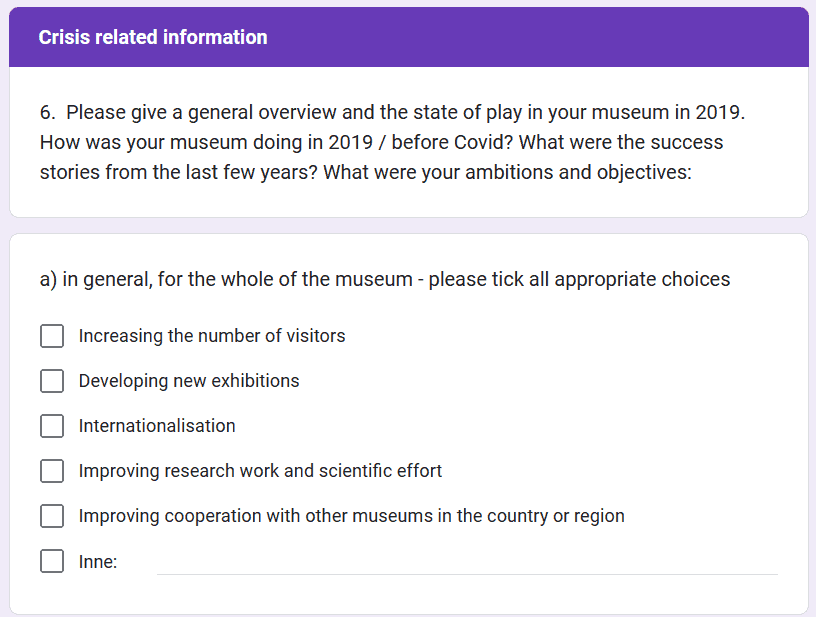Image resolution: width=816 pixels, height=617 pixels.
Task: Click 'ambitions and objectives' text in question
Action: click(578, 172)
